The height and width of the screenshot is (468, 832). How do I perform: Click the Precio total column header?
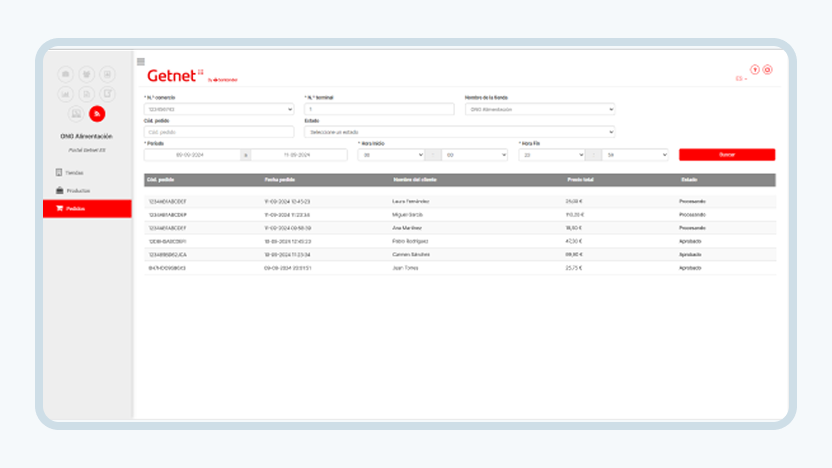pos(580,180)
